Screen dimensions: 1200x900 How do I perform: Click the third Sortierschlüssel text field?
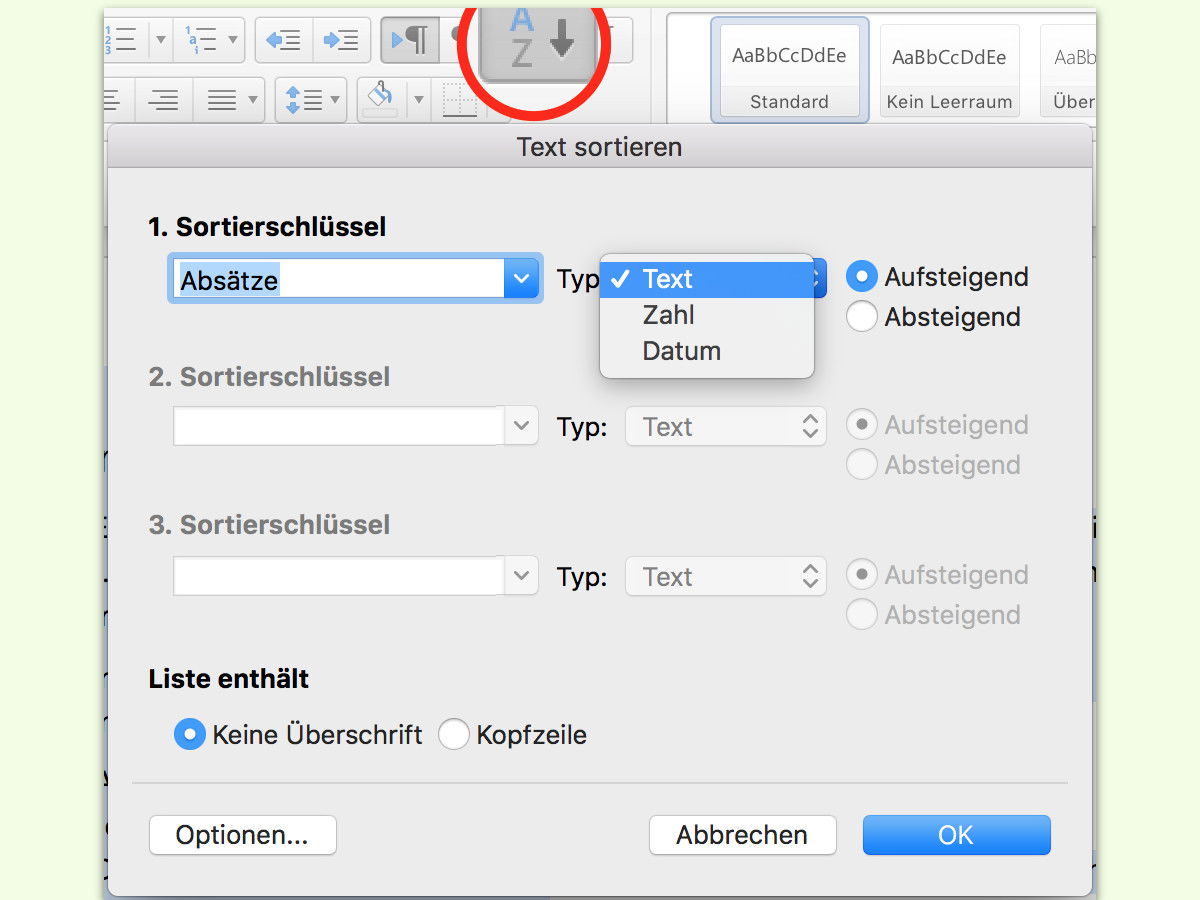click(338, 576)
